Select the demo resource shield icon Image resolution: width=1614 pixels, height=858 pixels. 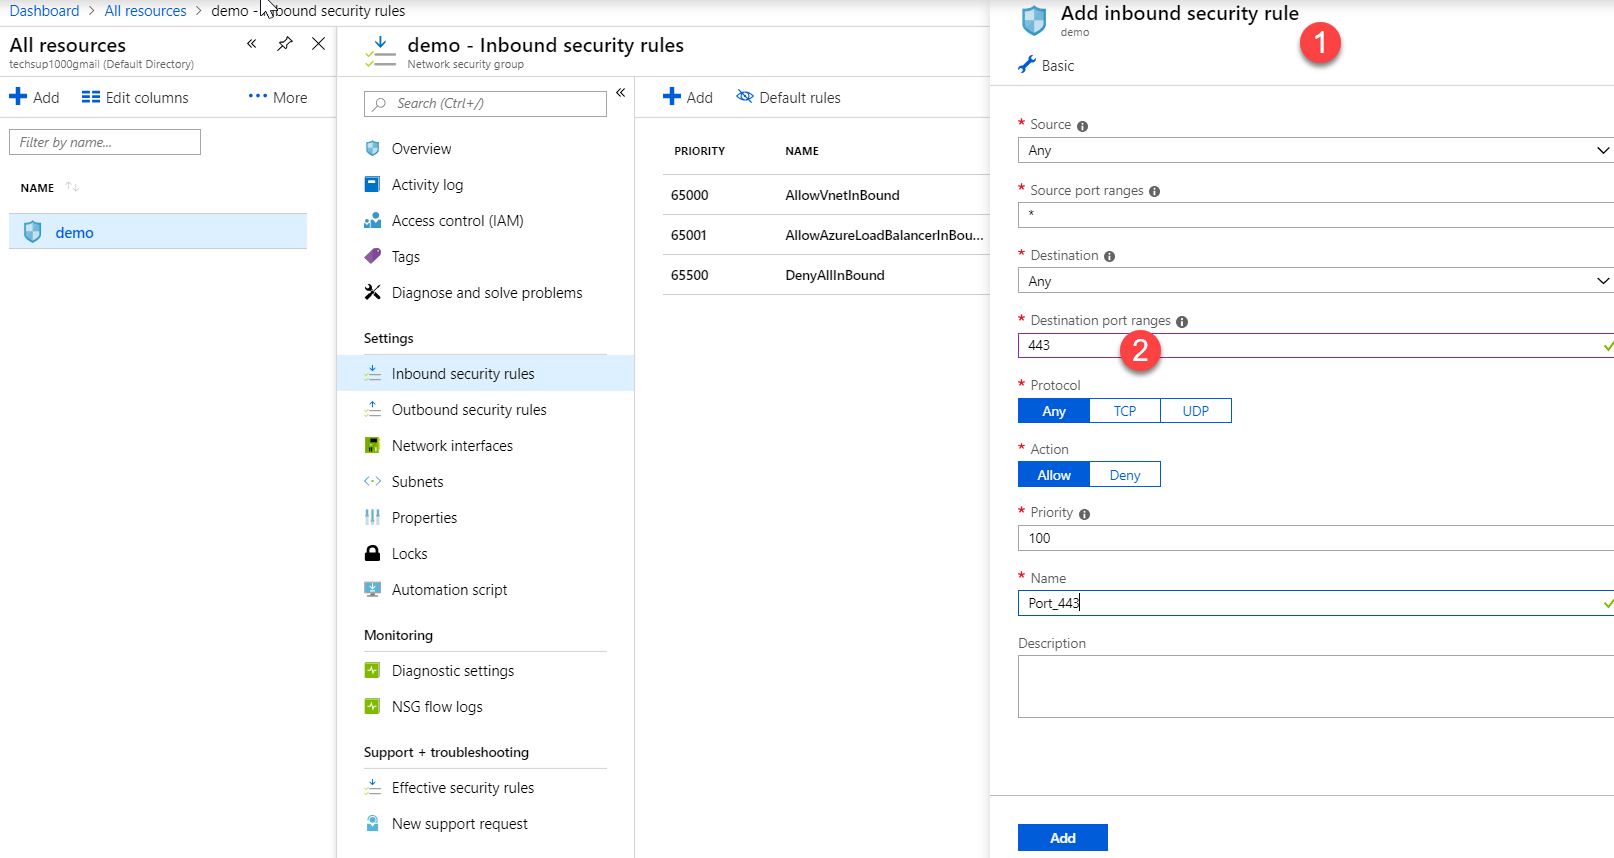point(33,232)
